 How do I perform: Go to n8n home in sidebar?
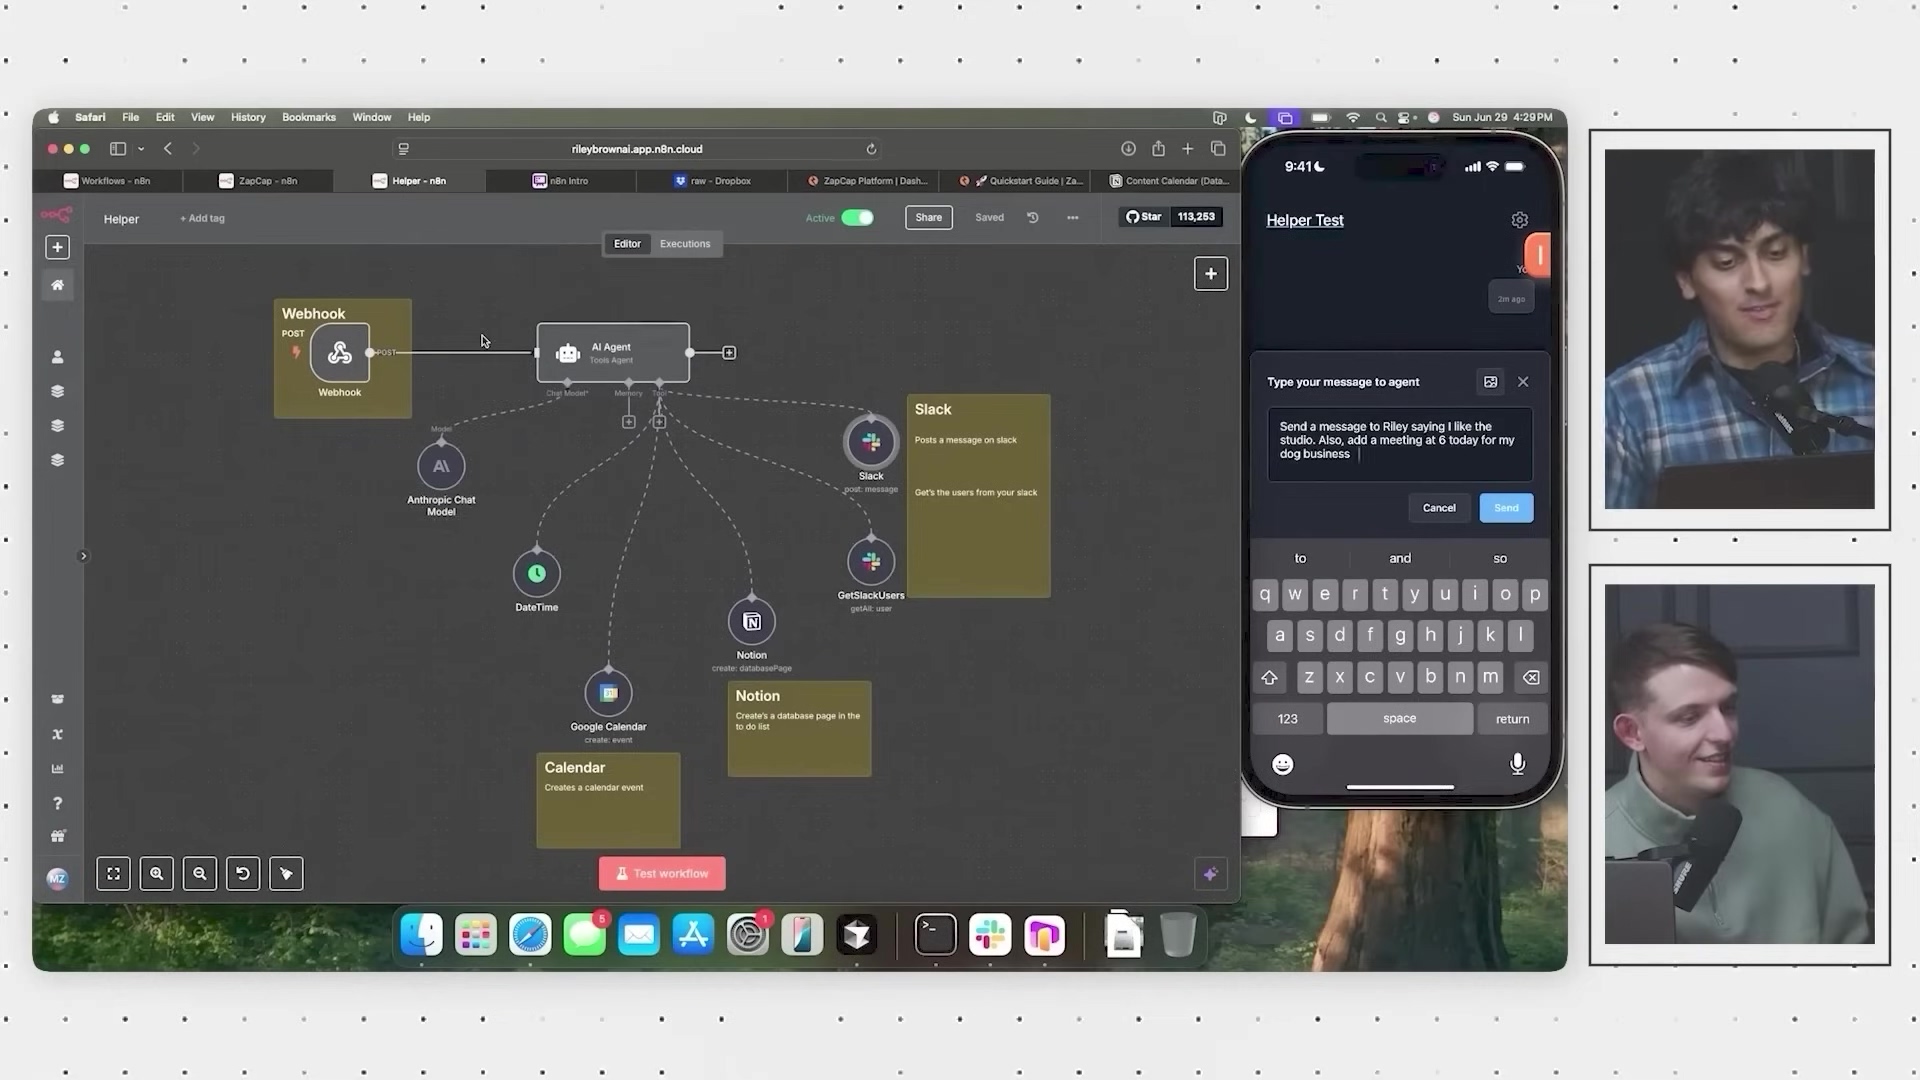pos(57,285)
